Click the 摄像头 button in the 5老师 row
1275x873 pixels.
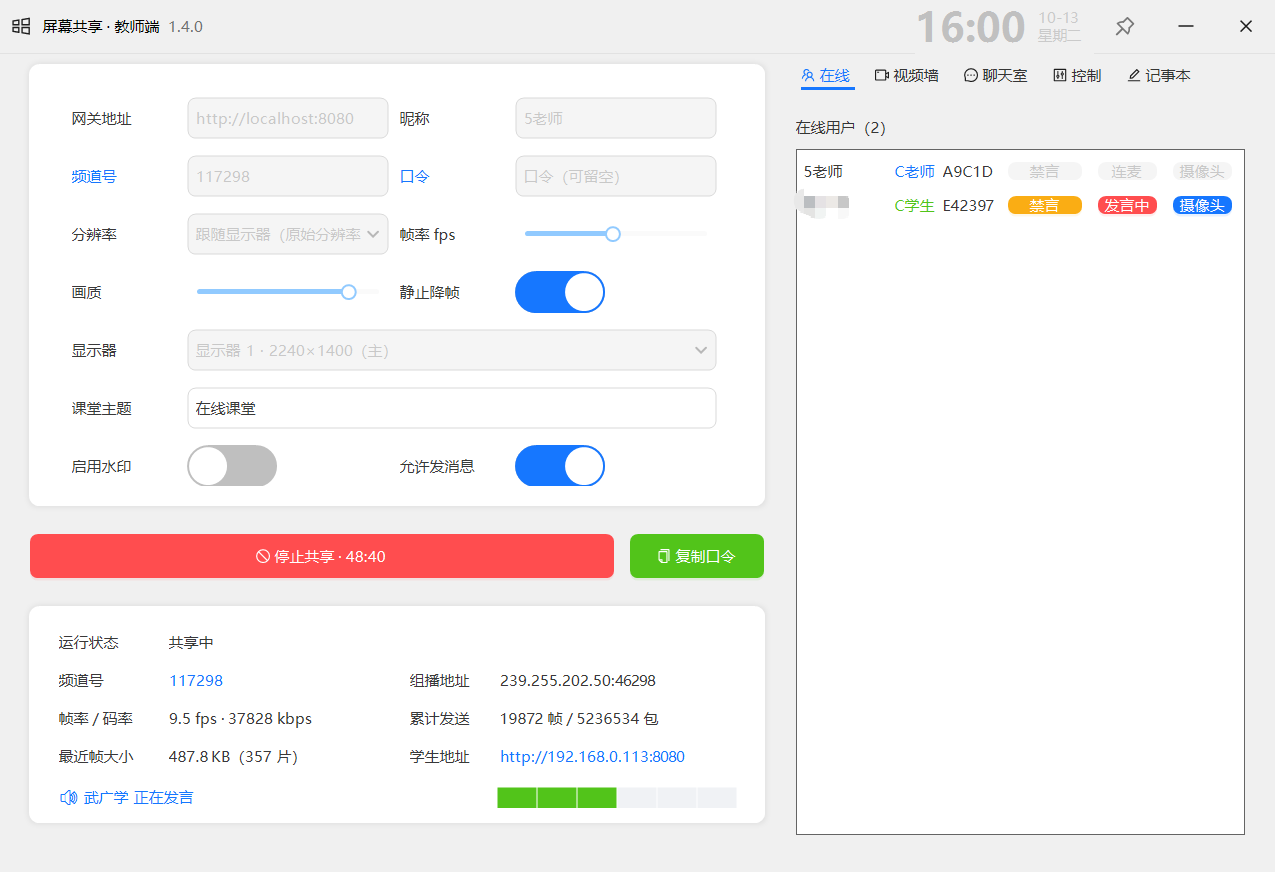point(1202,171)
